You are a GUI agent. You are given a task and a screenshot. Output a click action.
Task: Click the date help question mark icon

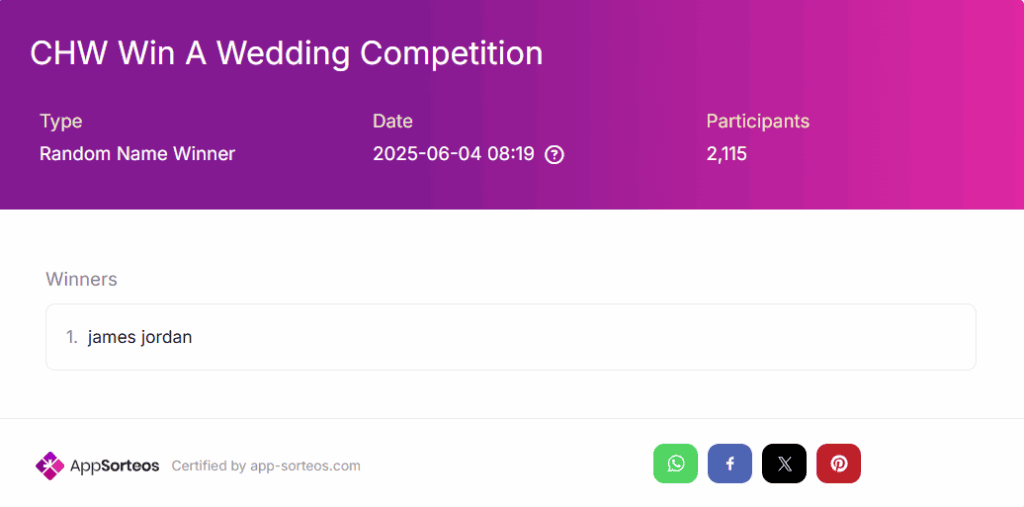554,155
